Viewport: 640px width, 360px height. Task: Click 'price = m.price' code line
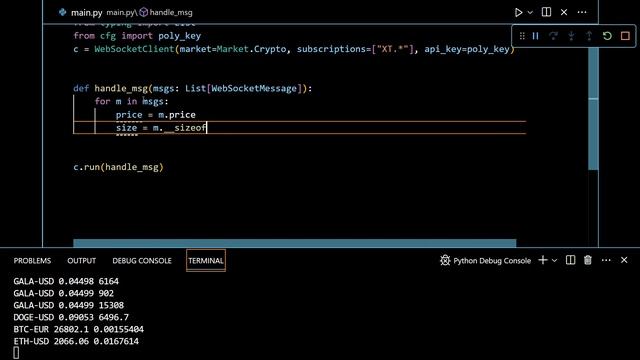(x=156, y=115)
